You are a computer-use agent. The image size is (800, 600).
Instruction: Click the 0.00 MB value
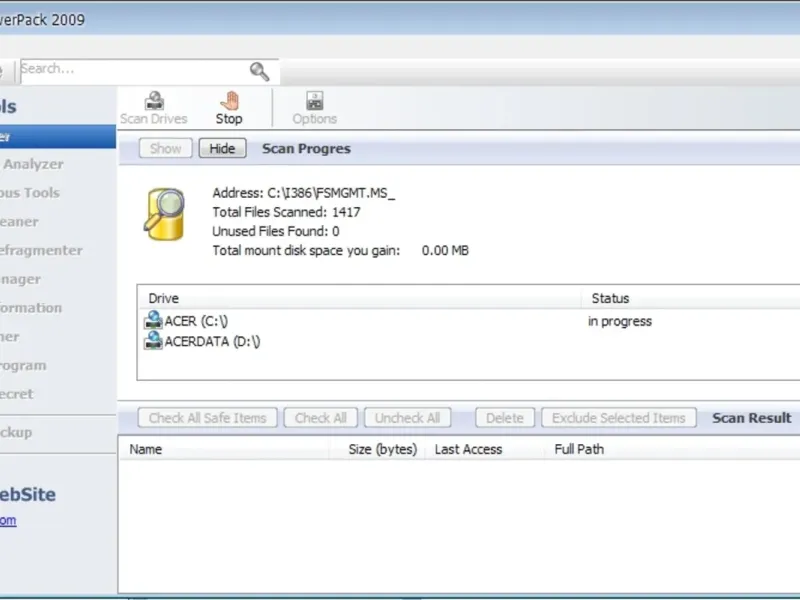pos(445,251)
